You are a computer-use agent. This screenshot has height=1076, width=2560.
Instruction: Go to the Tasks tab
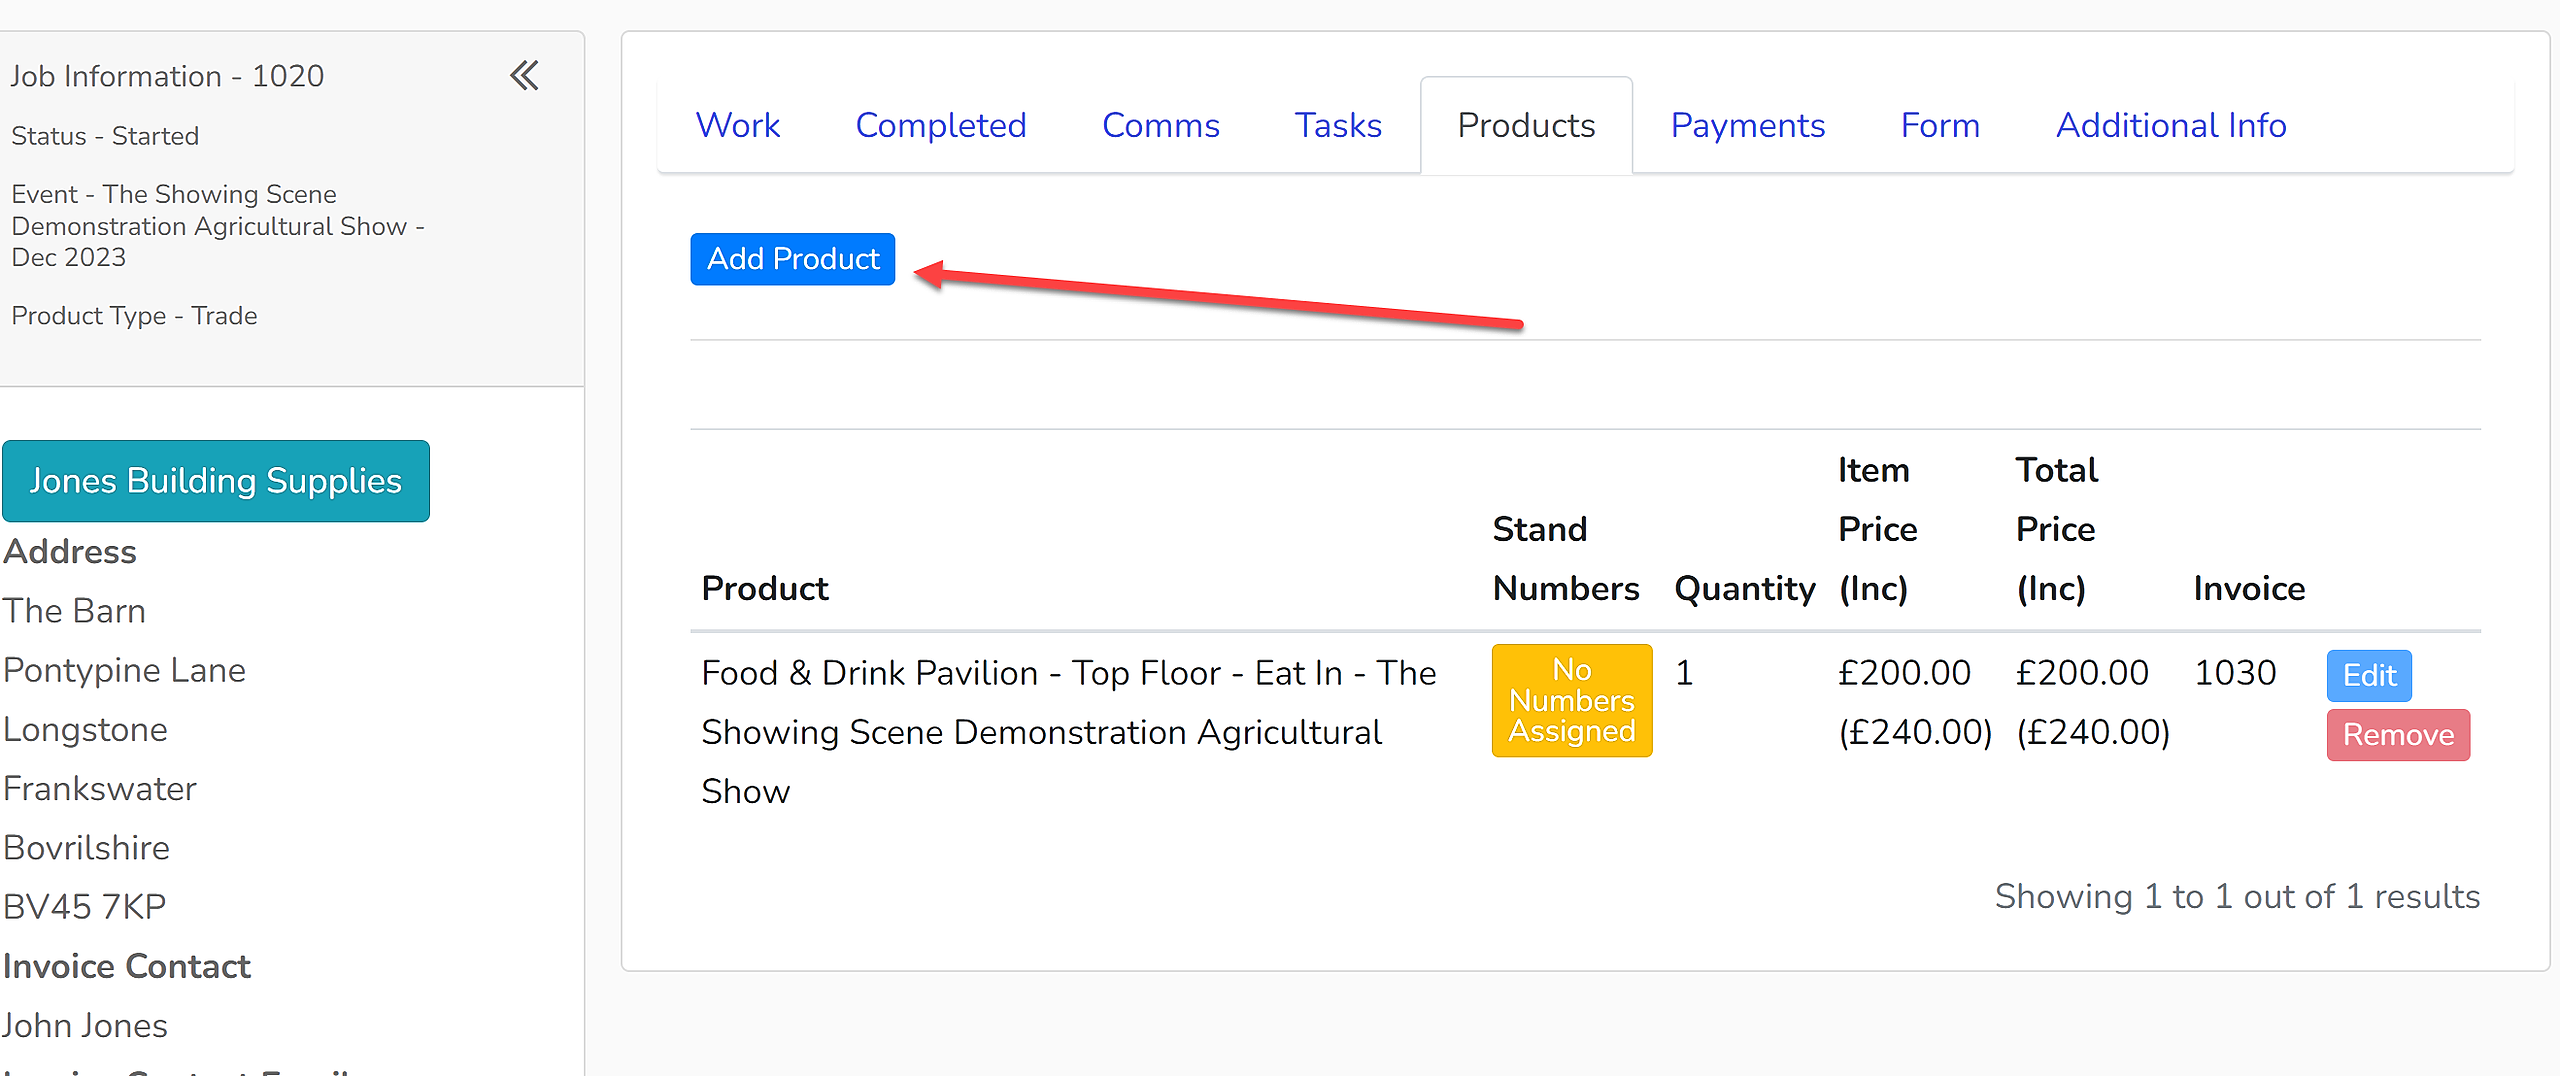pos(1338,125)
